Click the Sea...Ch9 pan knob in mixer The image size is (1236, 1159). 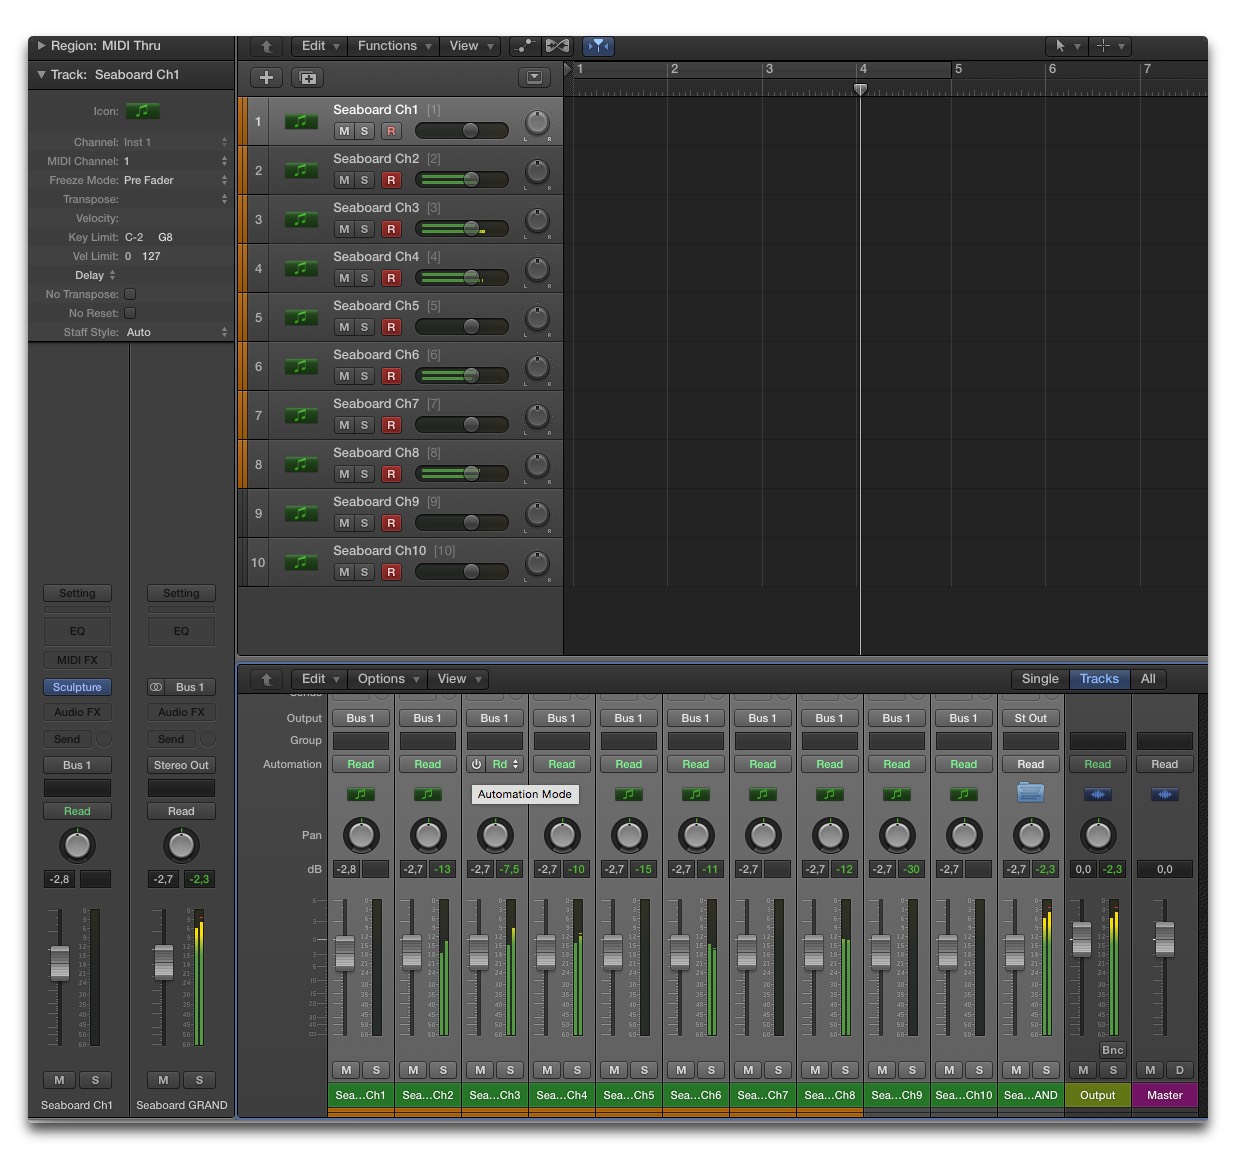pos(897,835)
